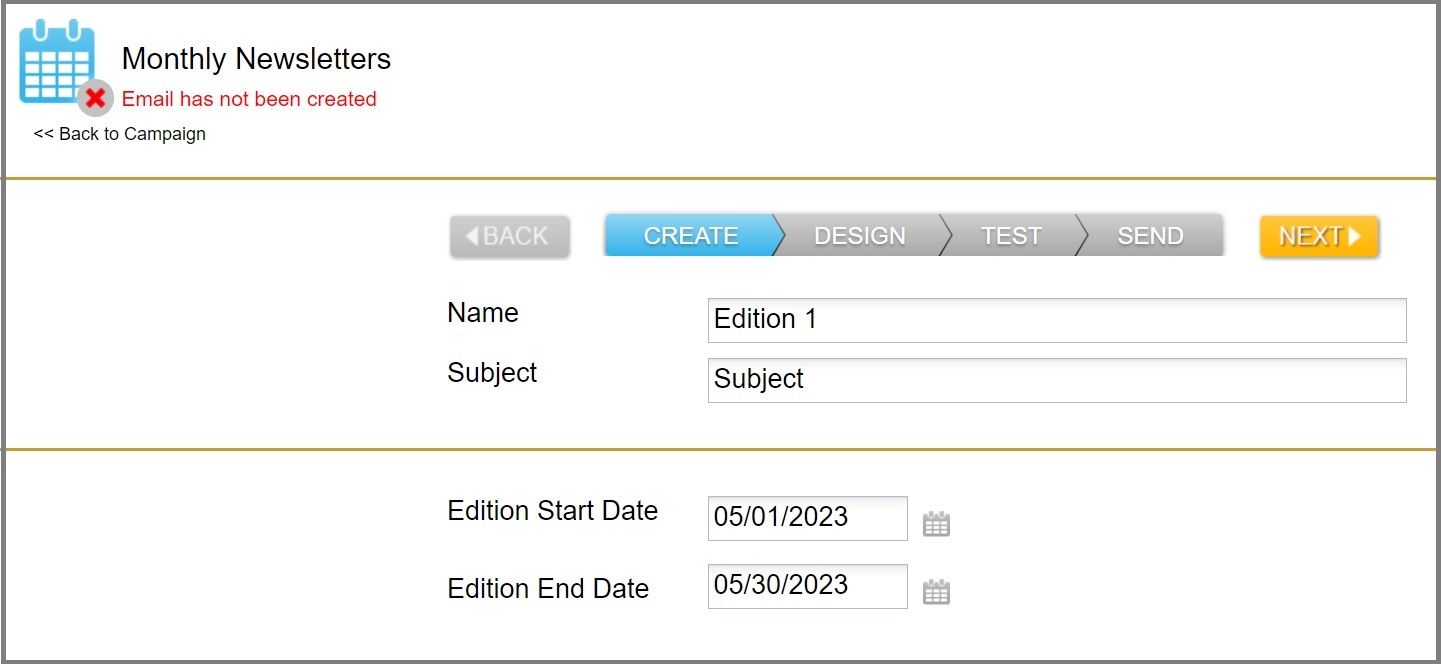The image size is (1441, 664).
Task: Click the 'Email has not been created' message
Action: point(249,99)
